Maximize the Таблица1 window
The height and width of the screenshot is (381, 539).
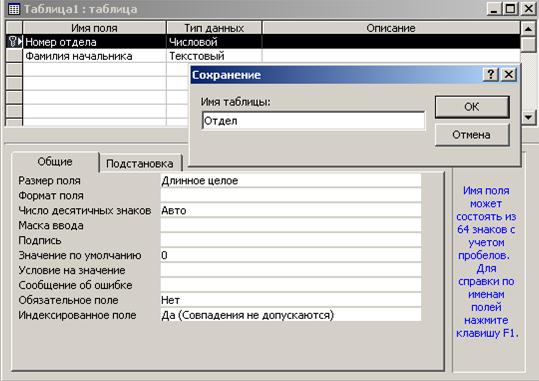511,9
